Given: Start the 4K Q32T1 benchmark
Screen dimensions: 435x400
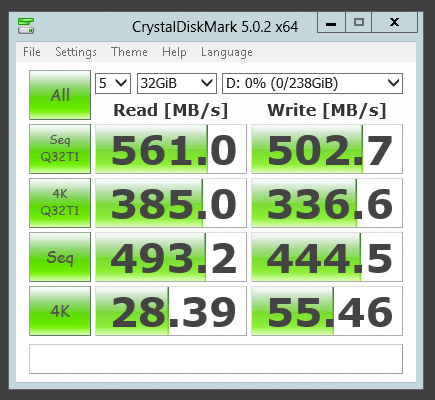Looking at the screenshot, I should [x=60, y=203].
